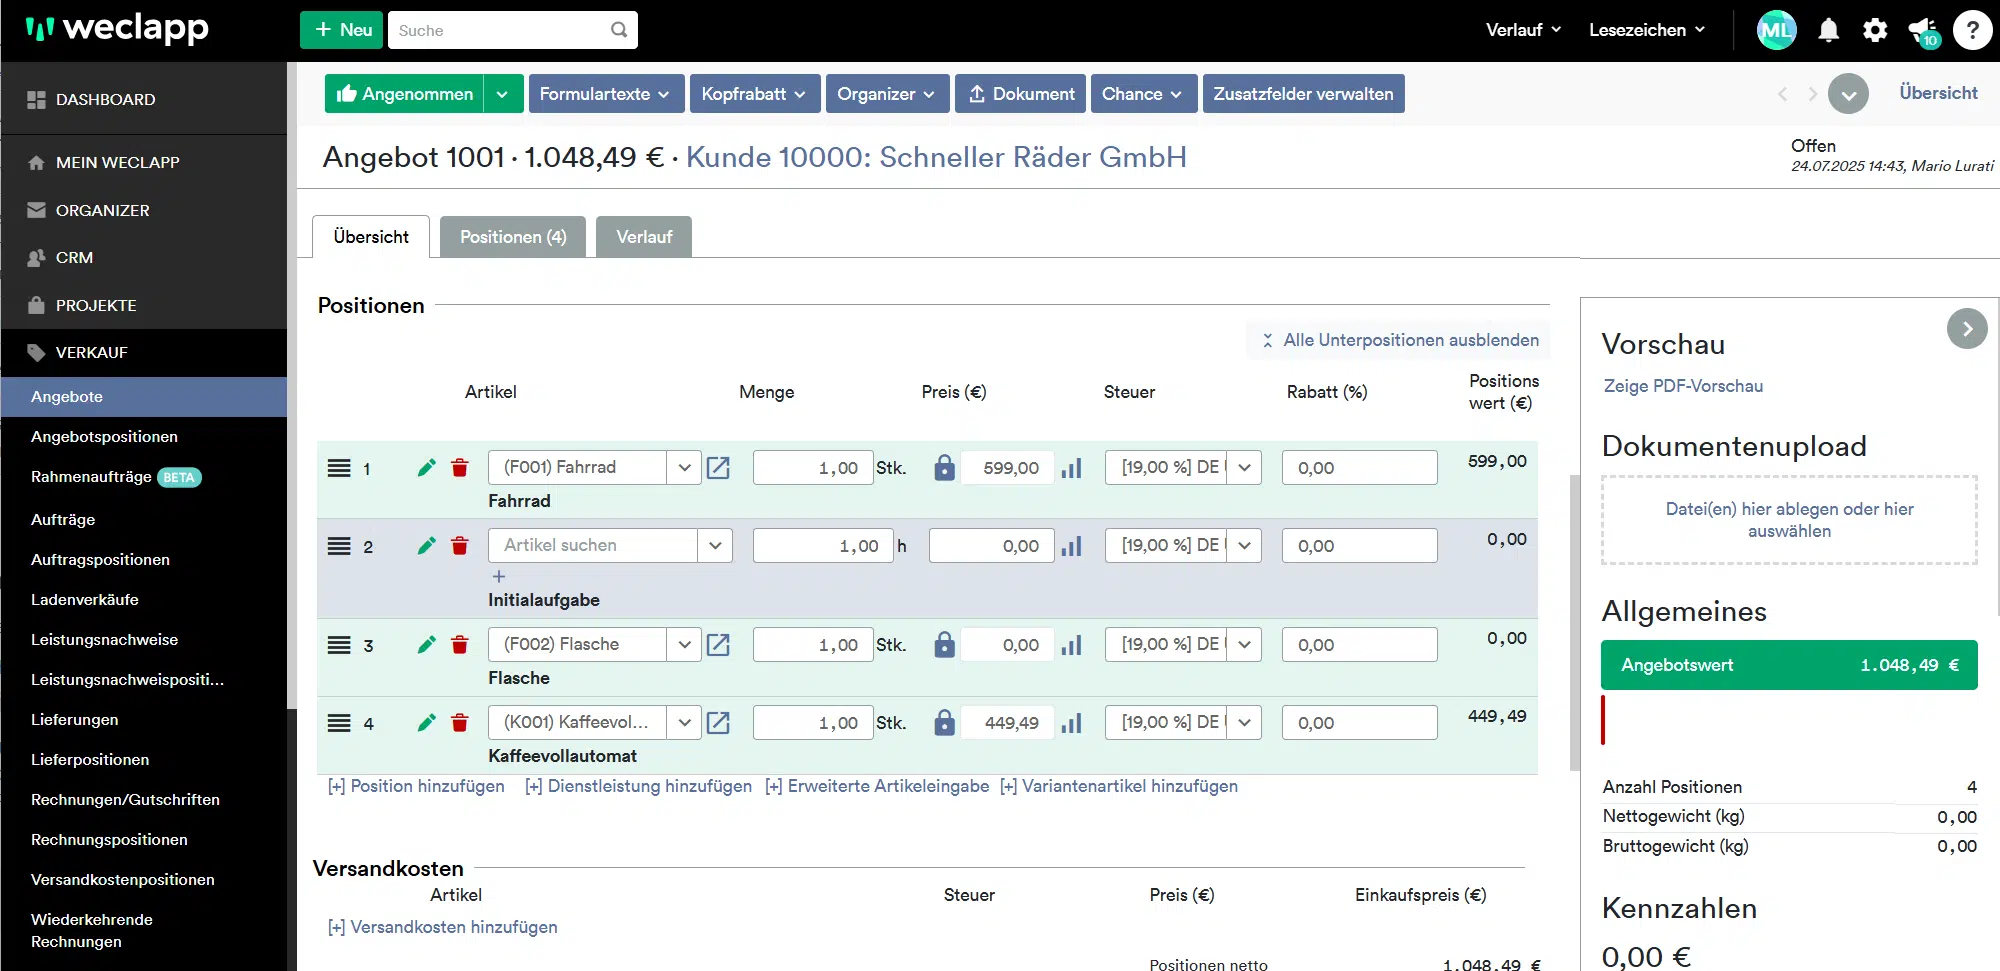The image size is (2000, 971).
Task: Click Dienstleistung hinzufügen link
Action: point(638,786)
